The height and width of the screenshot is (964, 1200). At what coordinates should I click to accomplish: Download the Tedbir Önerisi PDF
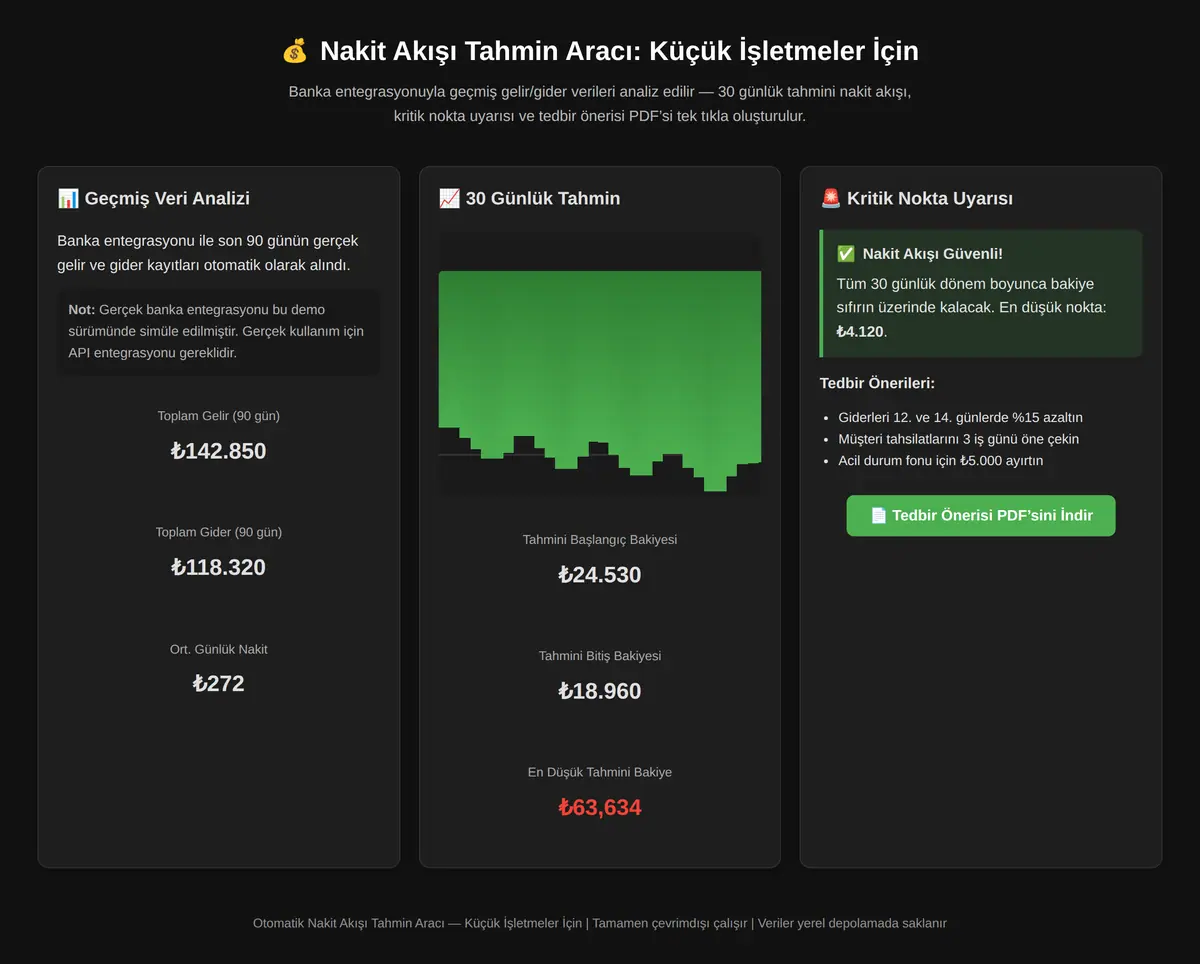click(981, 516)
